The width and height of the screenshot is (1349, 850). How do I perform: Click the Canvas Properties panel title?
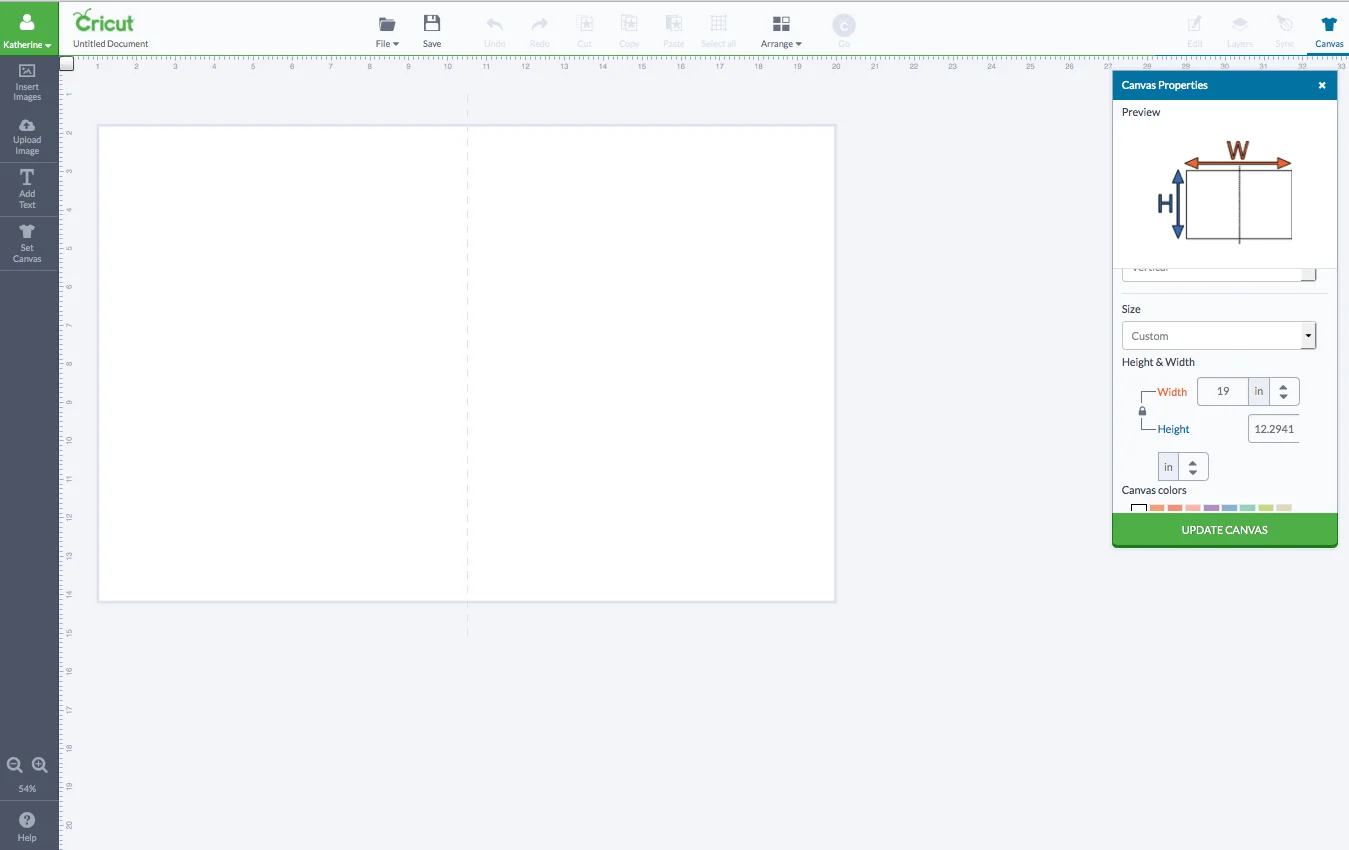1165,86
